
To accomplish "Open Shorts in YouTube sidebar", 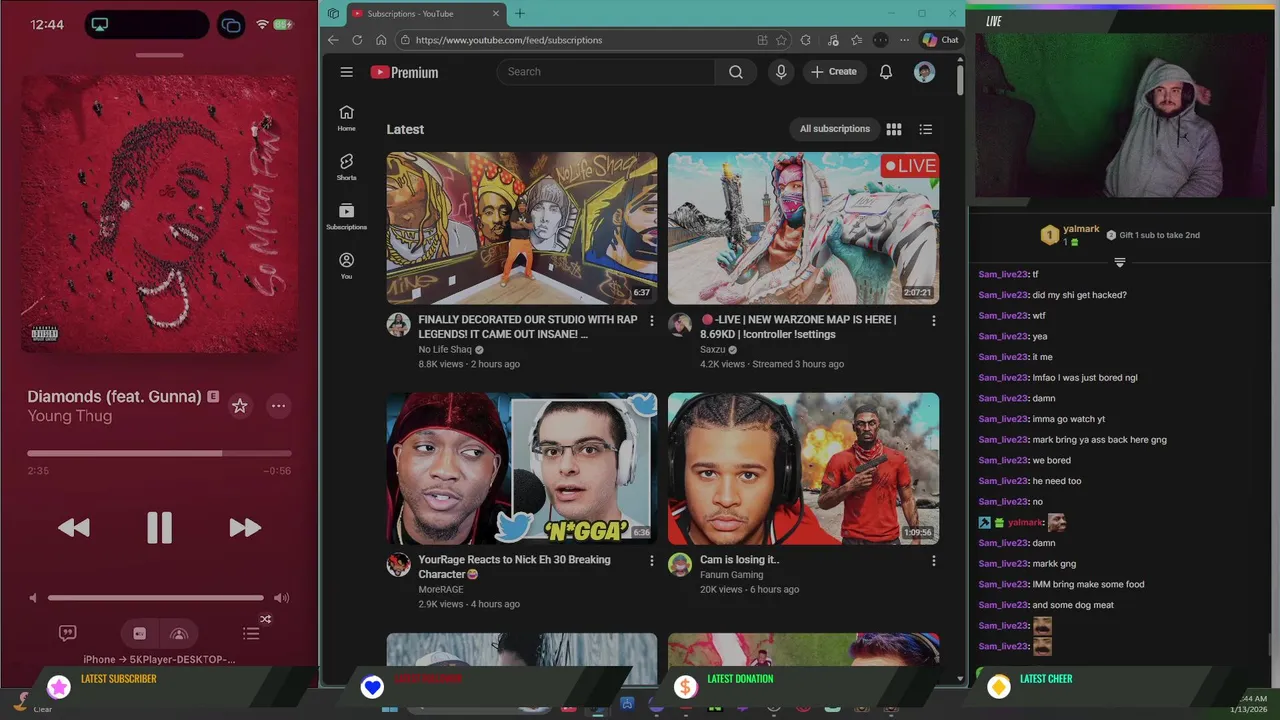I will coord(346,167).
